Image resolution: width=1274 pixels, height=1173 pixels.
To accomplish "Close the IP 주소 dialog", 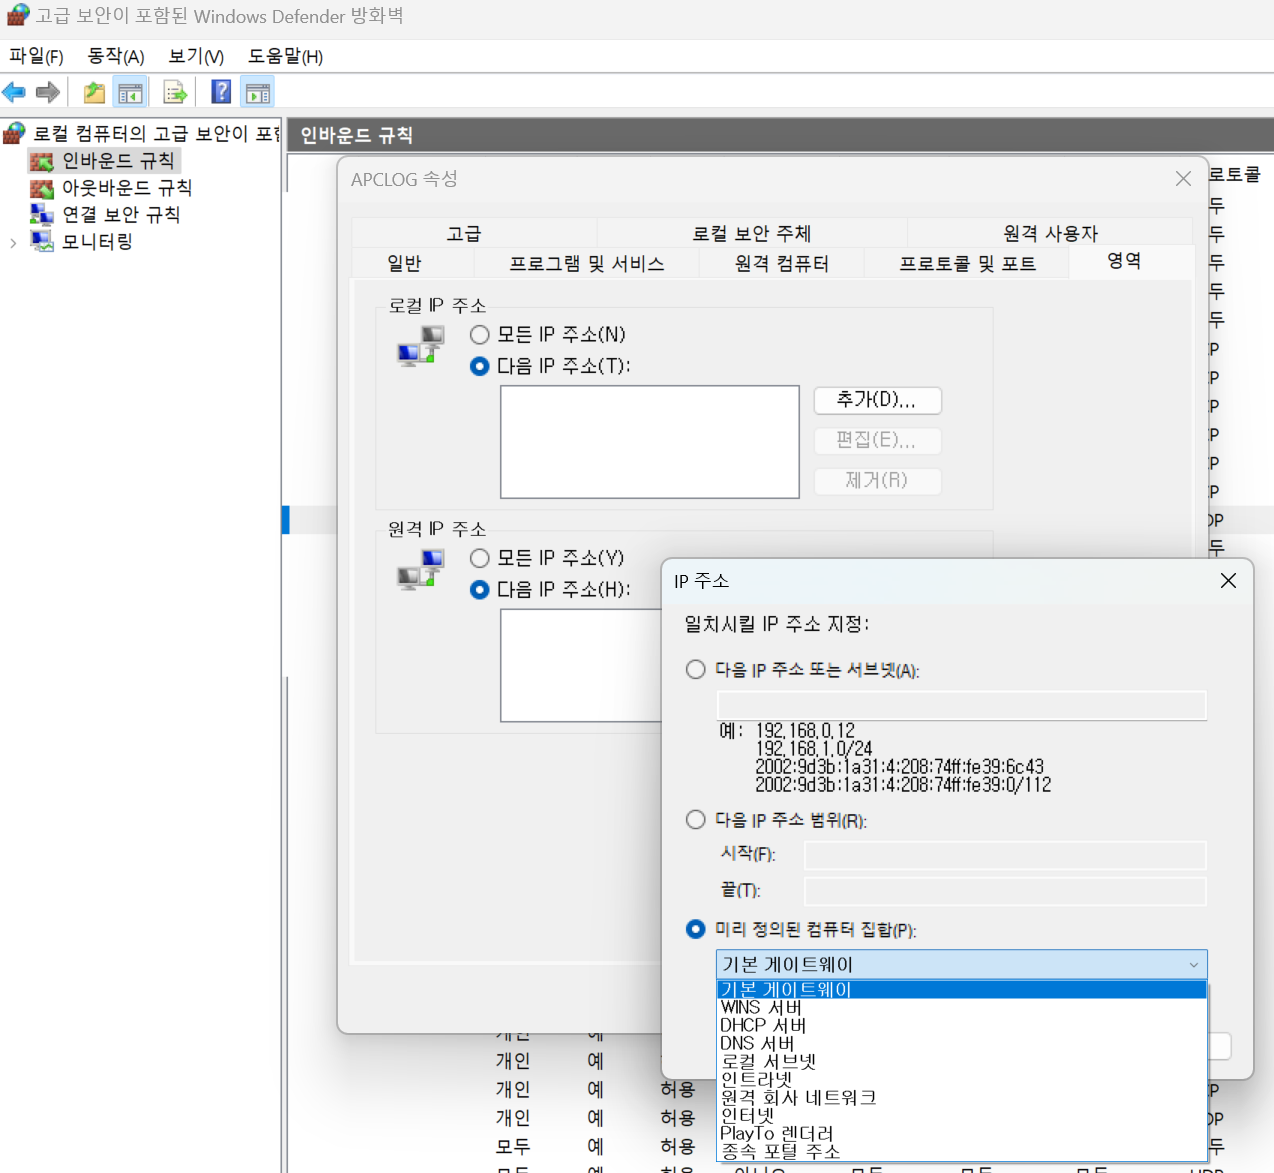I will coord(1229,581).
